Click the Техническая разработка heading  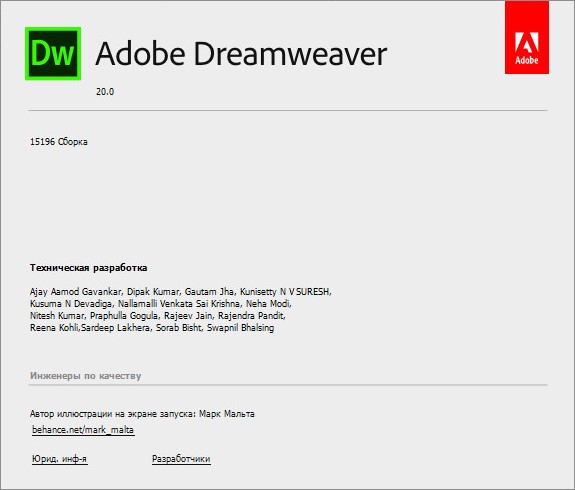coord(88,268)
